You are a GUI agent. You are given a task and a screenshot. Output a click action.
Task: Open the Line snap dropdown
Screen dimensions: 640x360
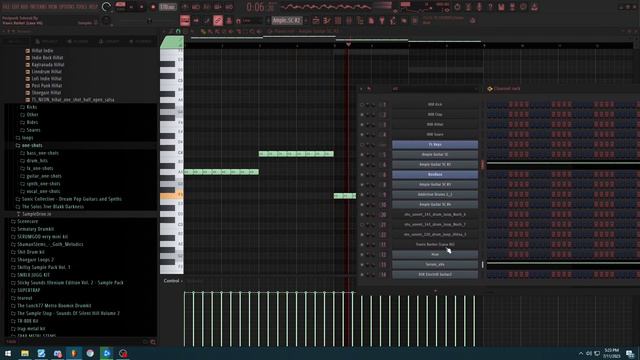pyautogui.click(x=252, y=20)
